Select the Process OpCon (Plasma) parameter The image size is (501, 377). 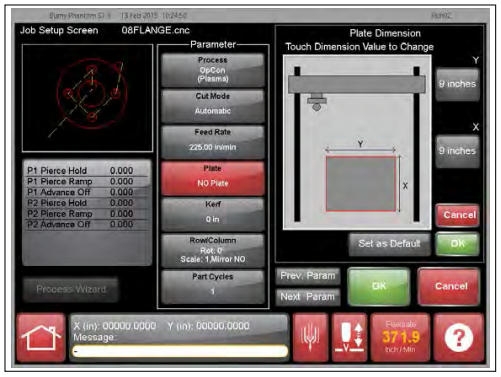click(x=213, y=70)
